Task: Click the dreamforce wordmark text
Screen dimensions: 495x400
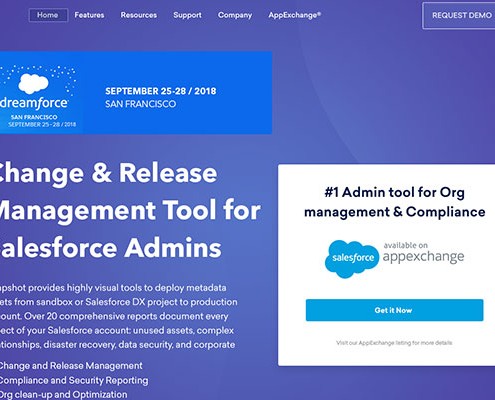Action: coord(34,103)
